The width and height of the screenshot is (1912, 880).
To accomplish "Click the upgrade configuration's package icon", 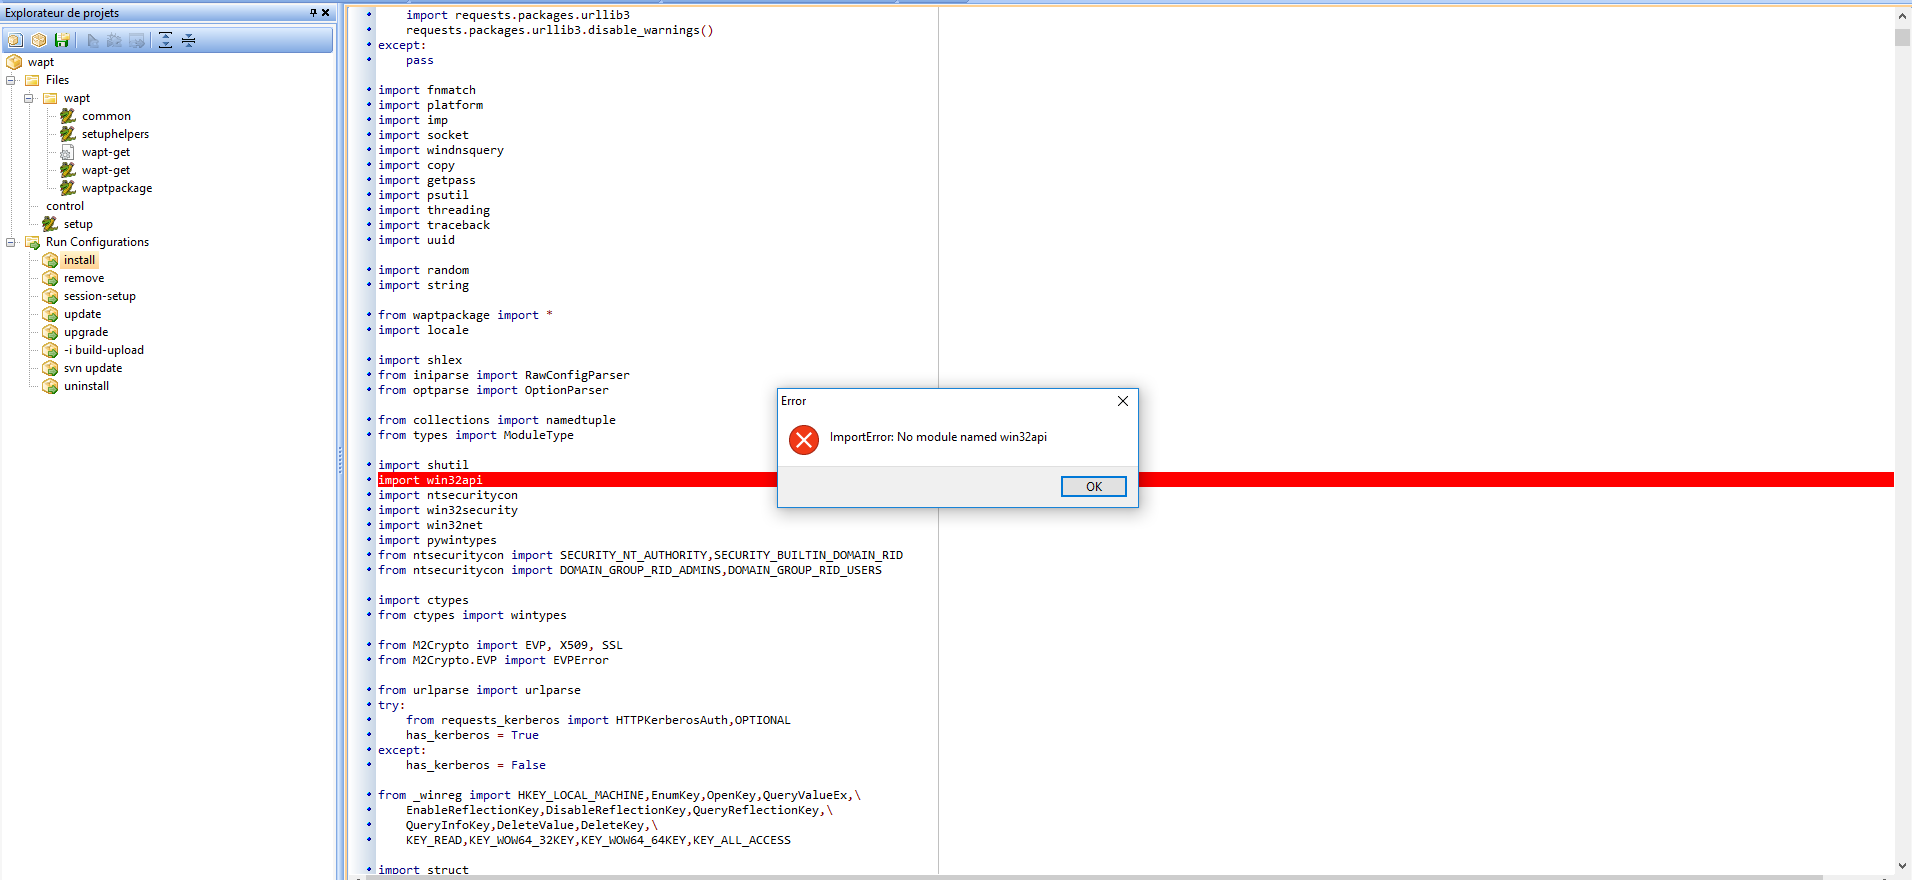I will 50,332.
